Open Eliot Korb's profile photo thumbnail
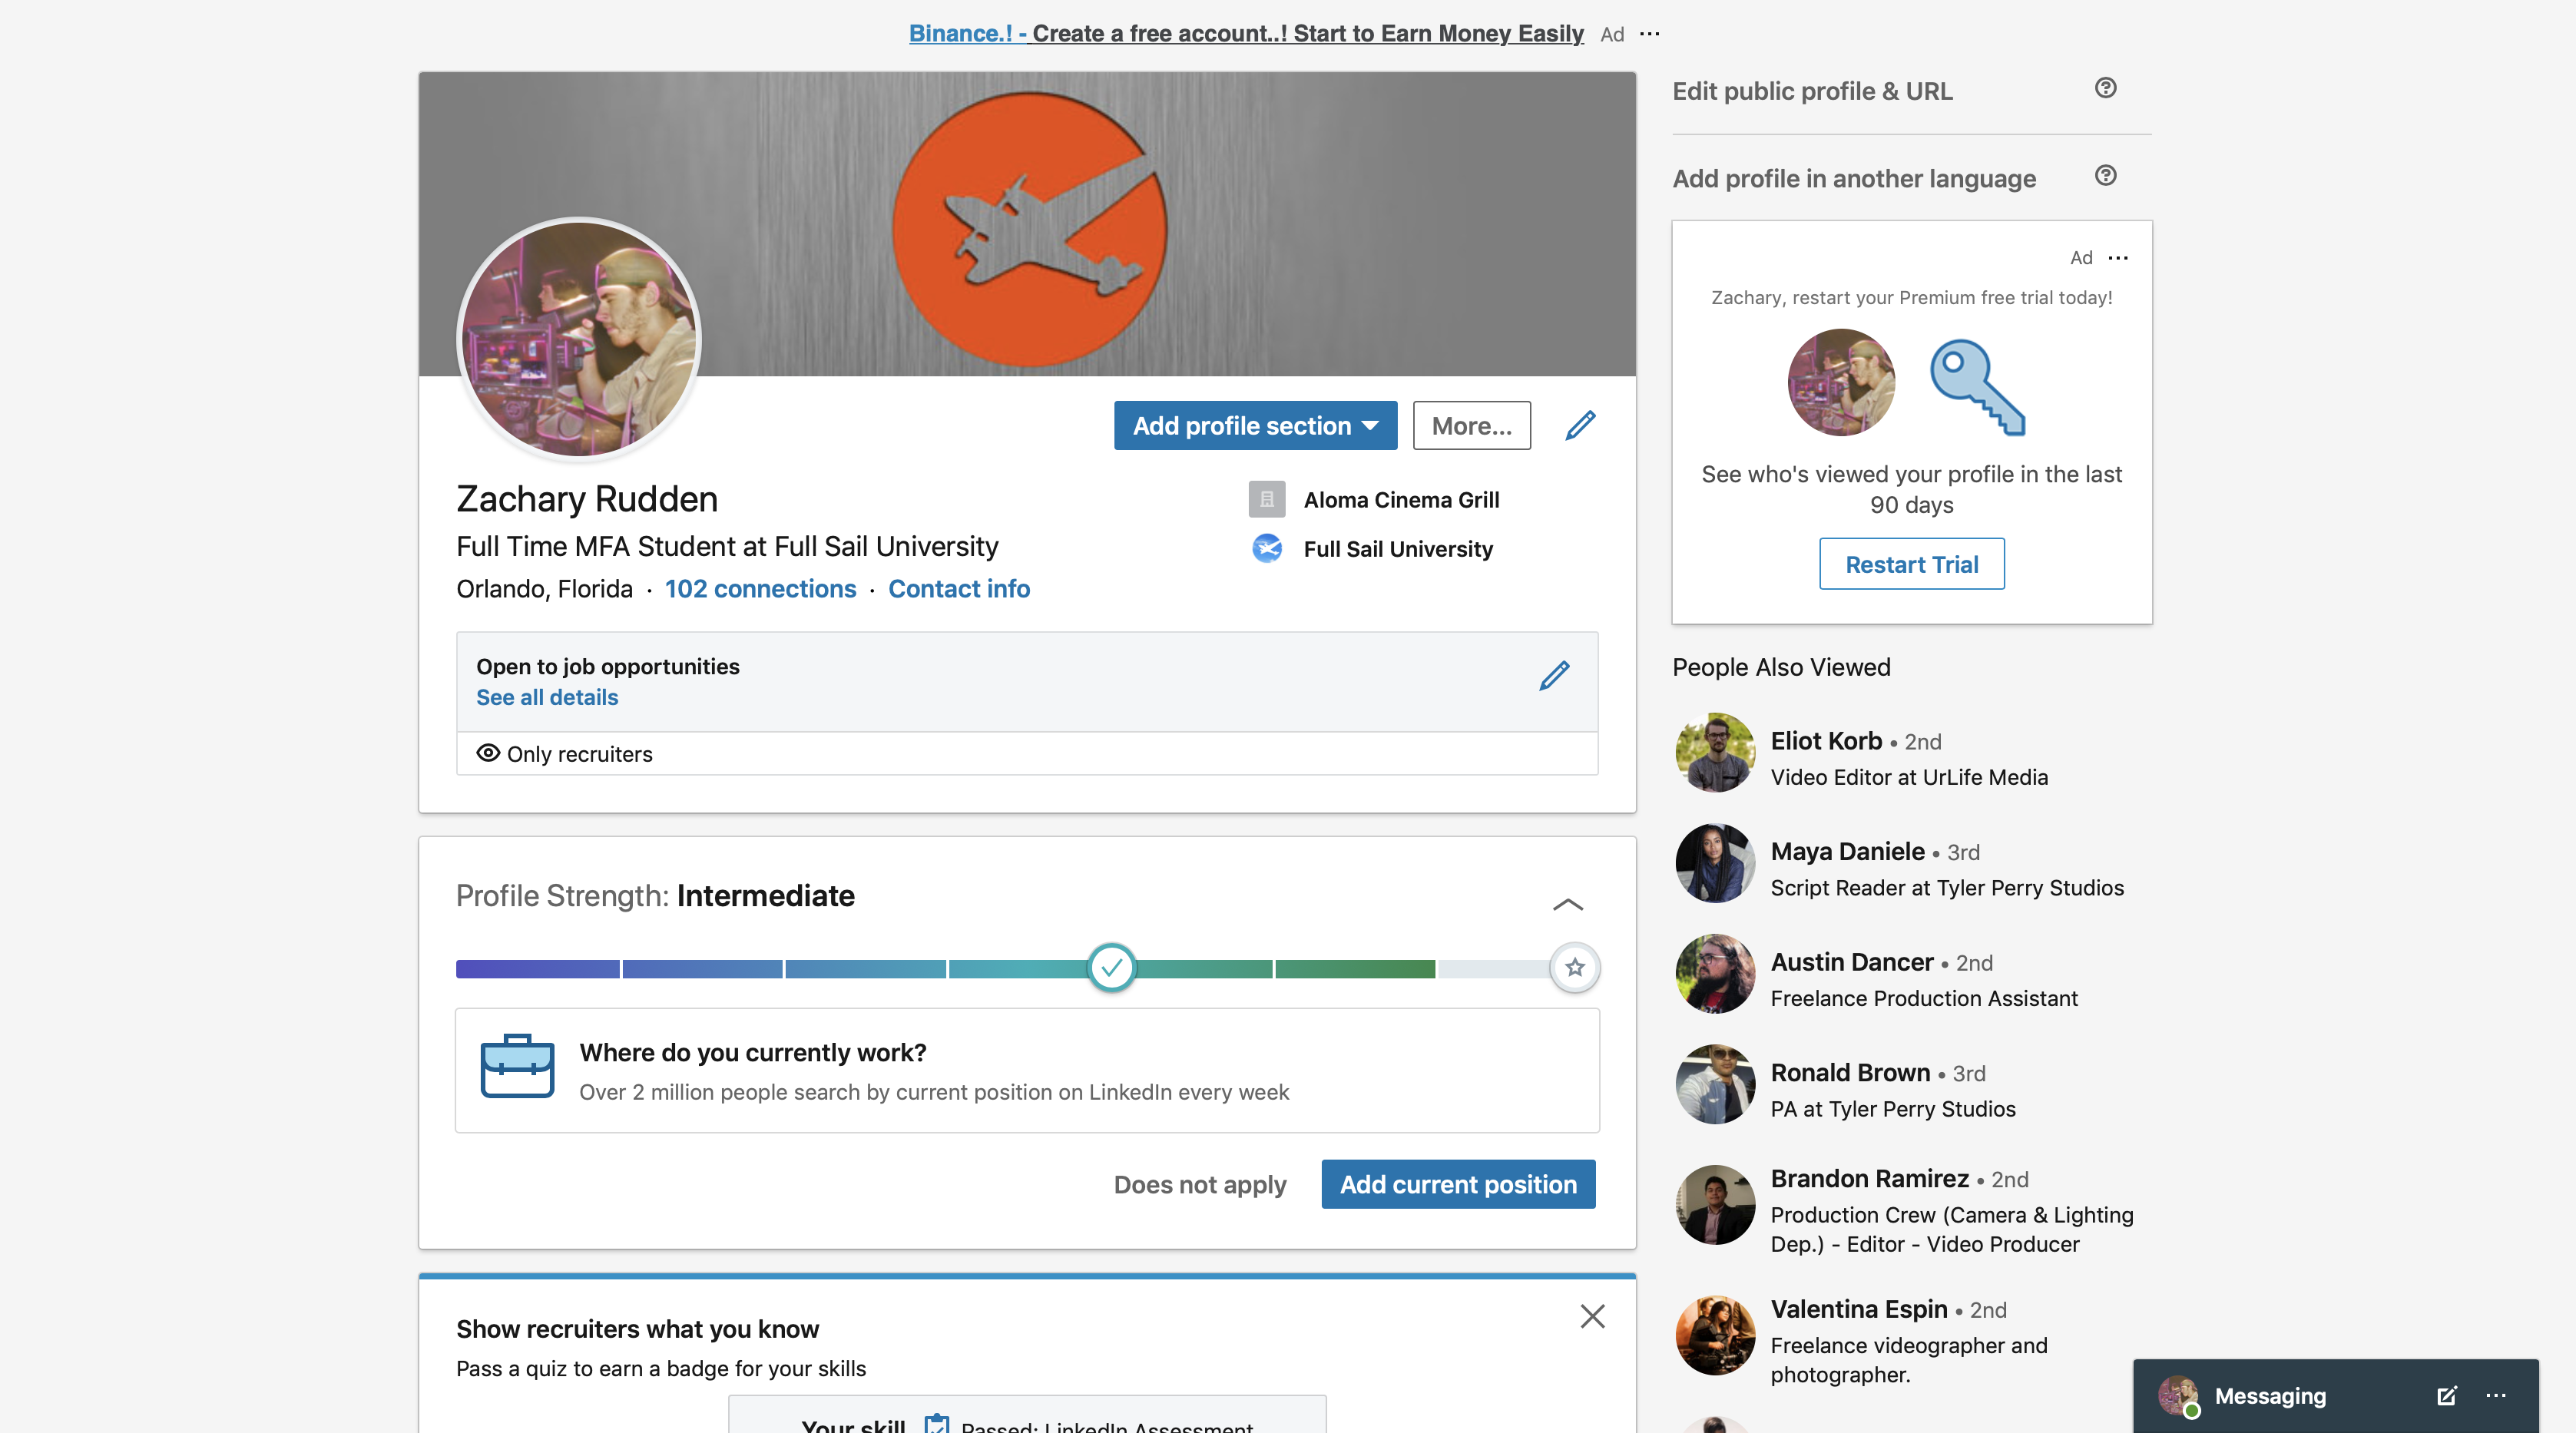This screenshot has width=2576, height=1433. coord(1714,752)
